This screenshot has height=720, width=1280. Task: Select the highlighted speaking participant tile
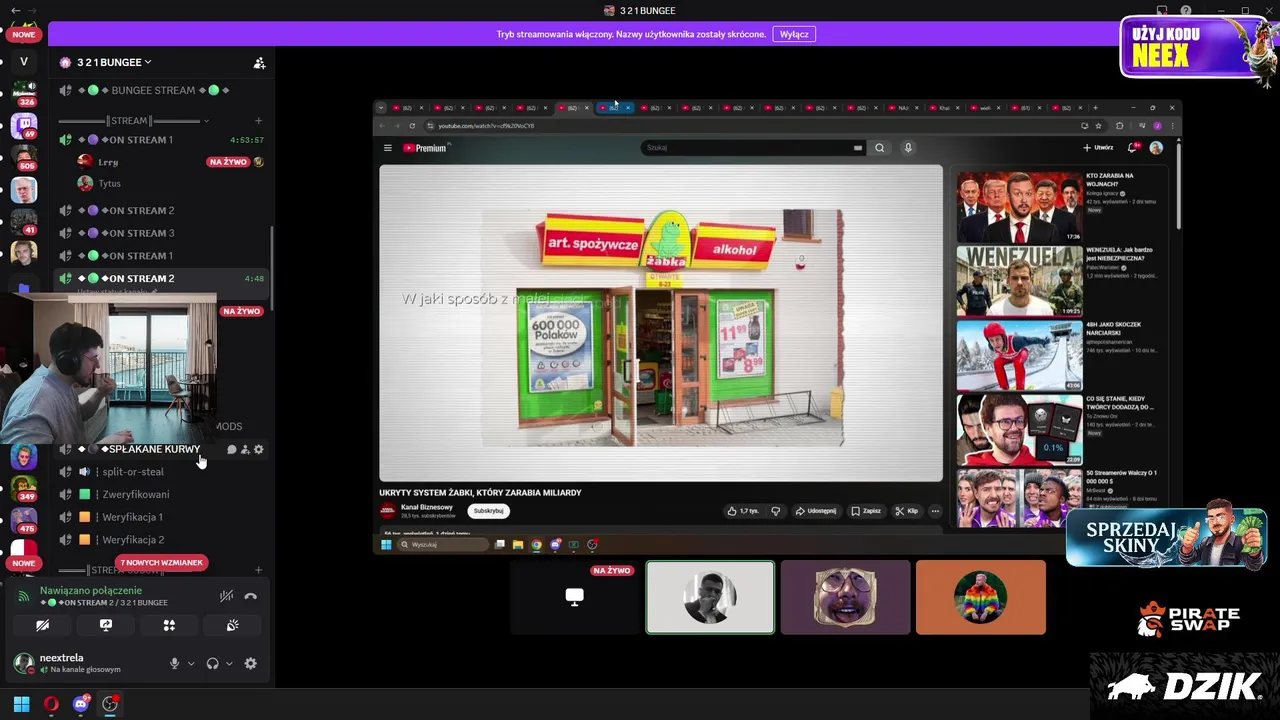click(x=710, y=597)
